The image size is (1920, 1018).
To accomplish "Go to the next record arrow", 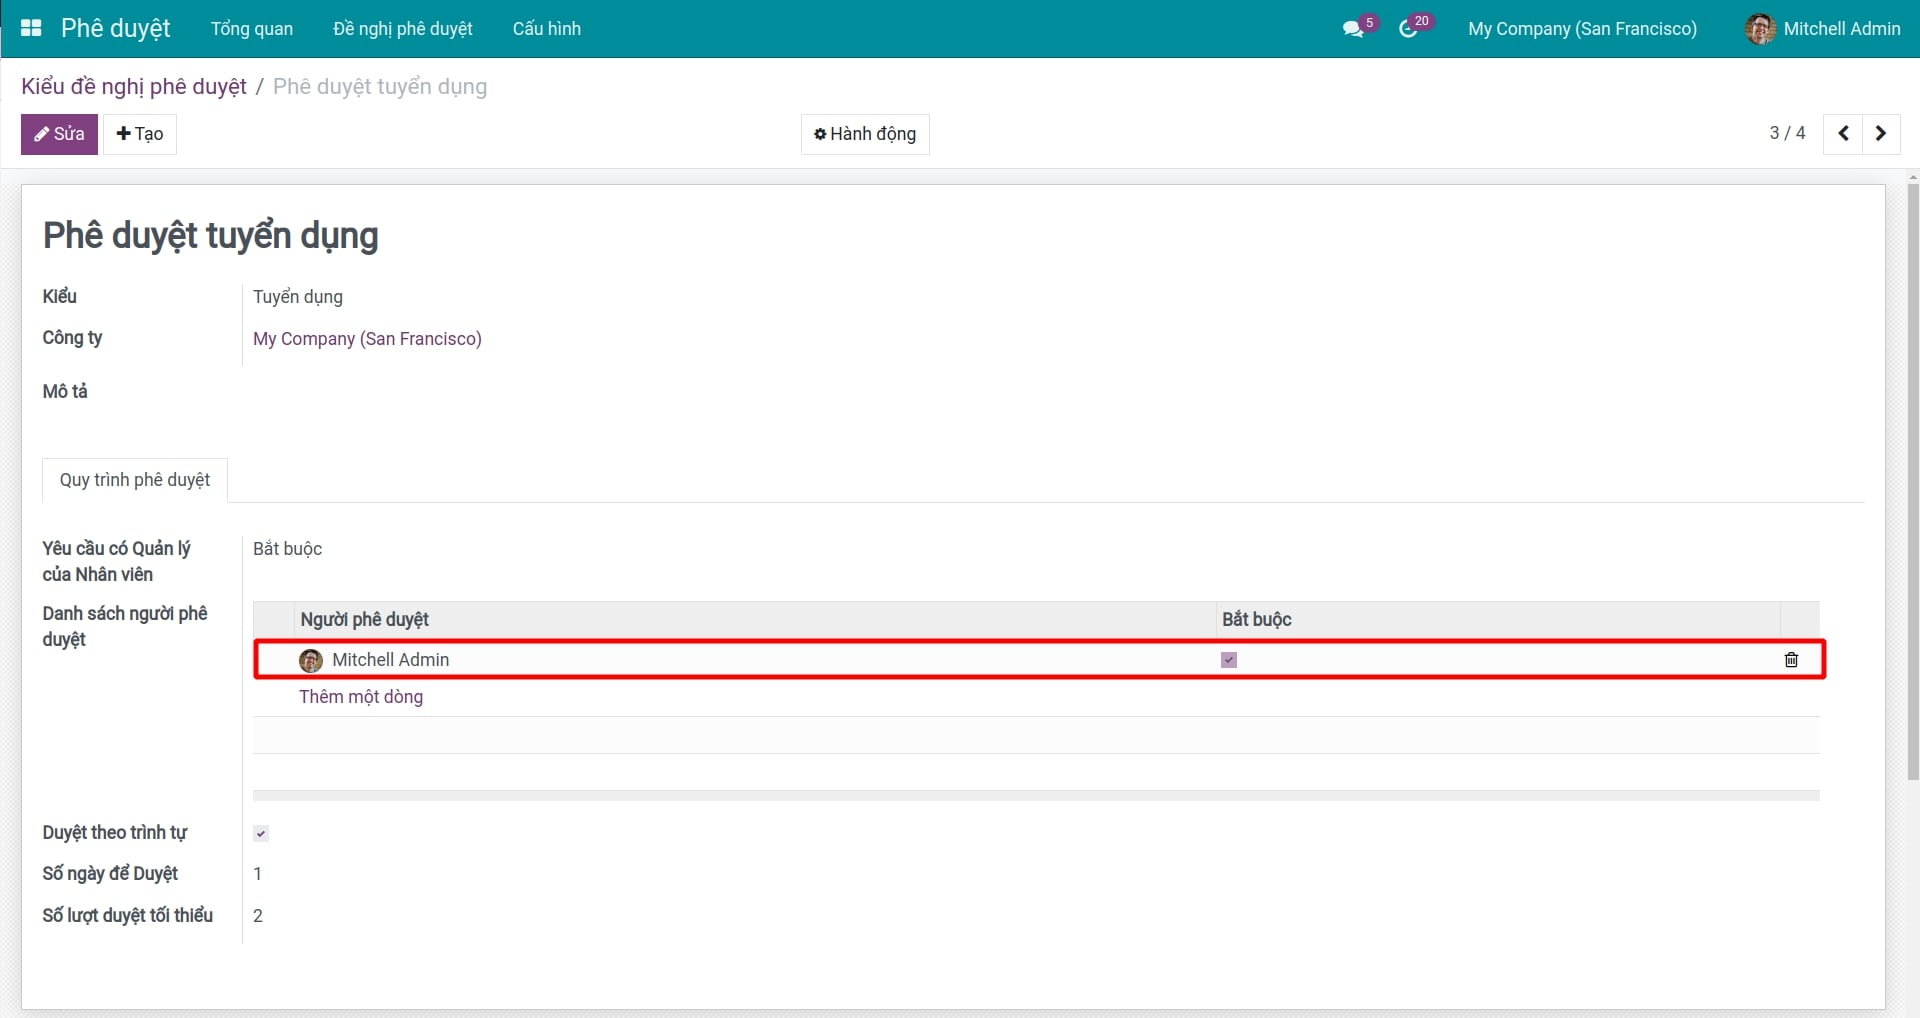I will click(x=1881, y=133).
